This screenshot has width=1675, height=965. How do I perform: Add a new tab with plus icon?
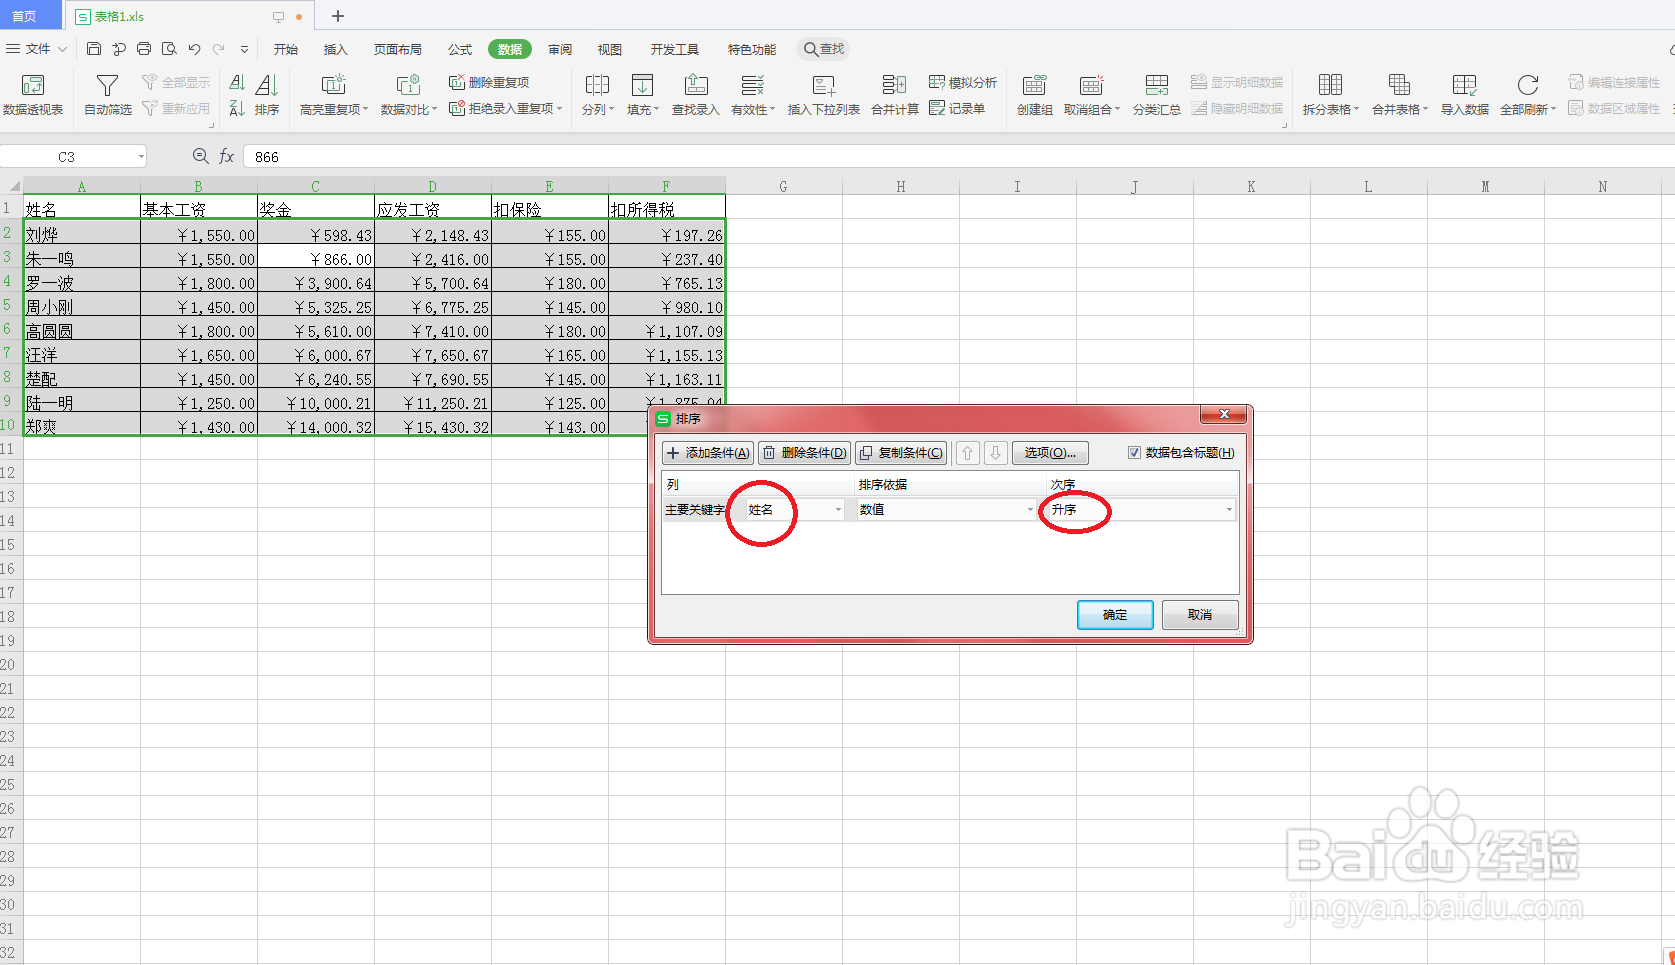(338, 16)
